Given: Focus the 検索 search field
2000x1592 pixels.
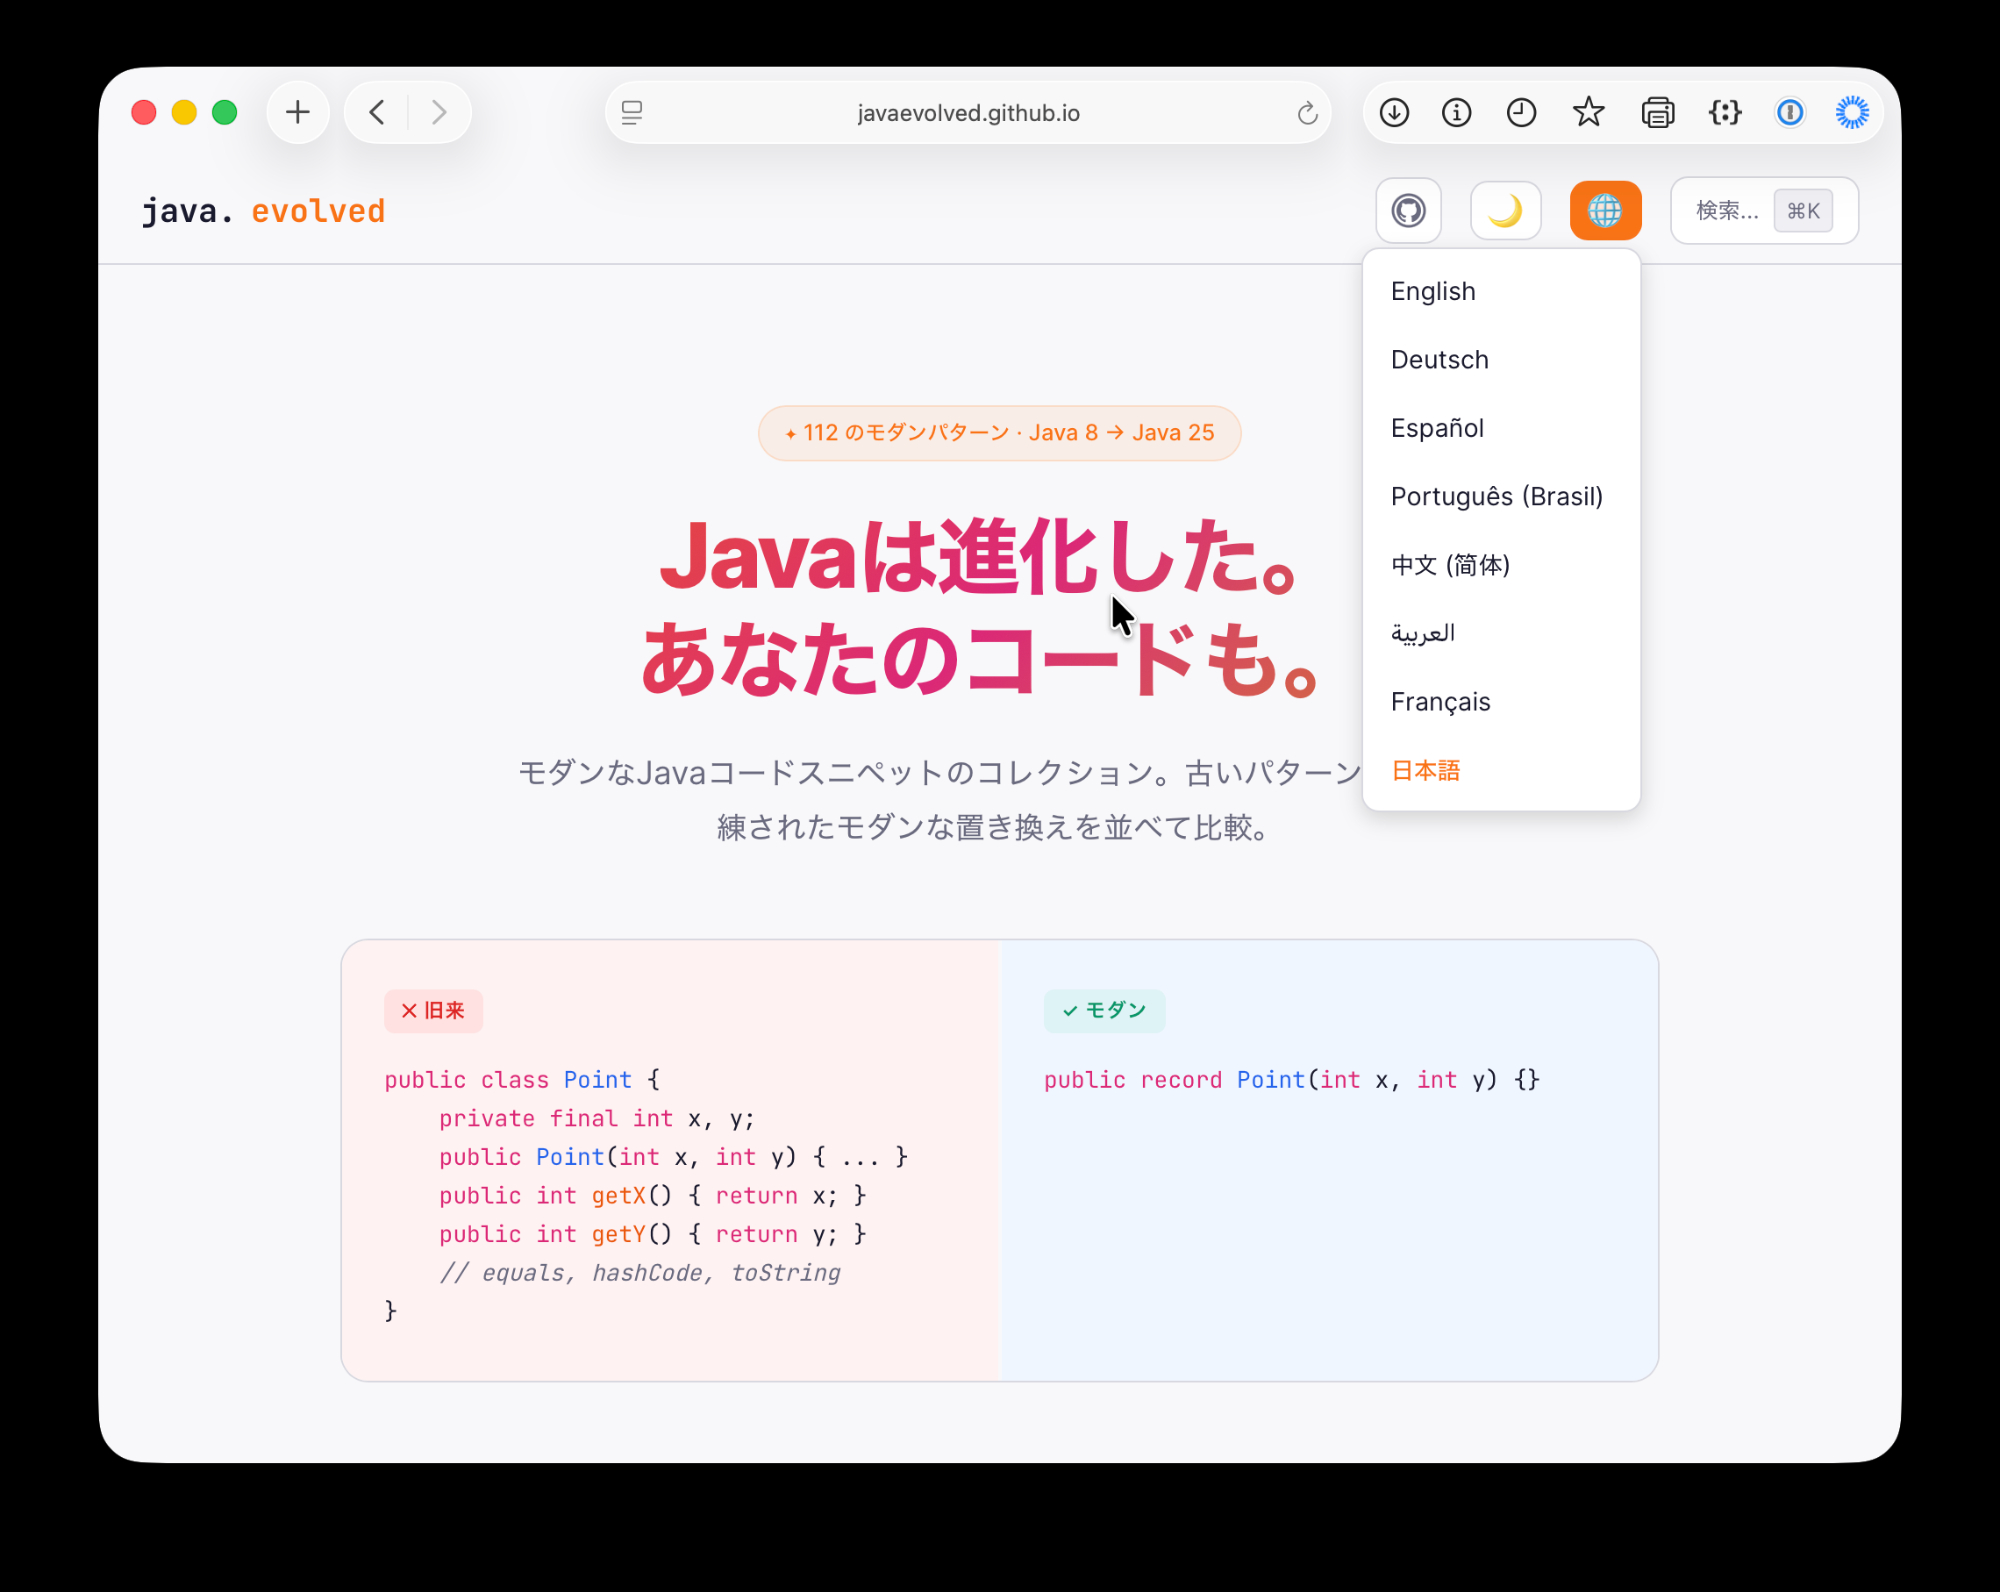Looking at the screenshot, I should [1728, 211].
